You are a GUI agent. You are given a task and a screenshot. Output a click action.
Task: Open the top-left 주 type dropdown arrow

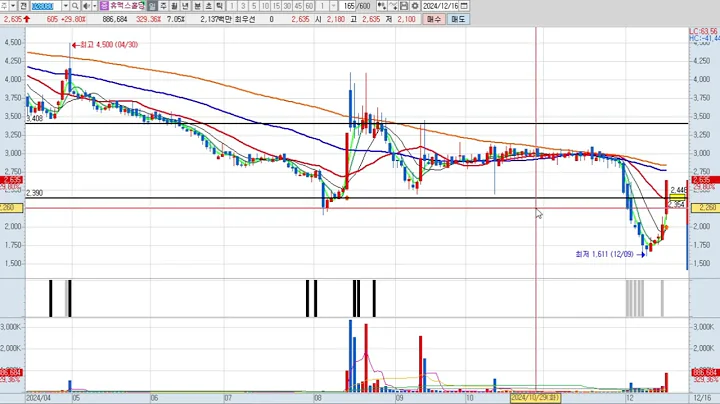[x=13, y=6]
